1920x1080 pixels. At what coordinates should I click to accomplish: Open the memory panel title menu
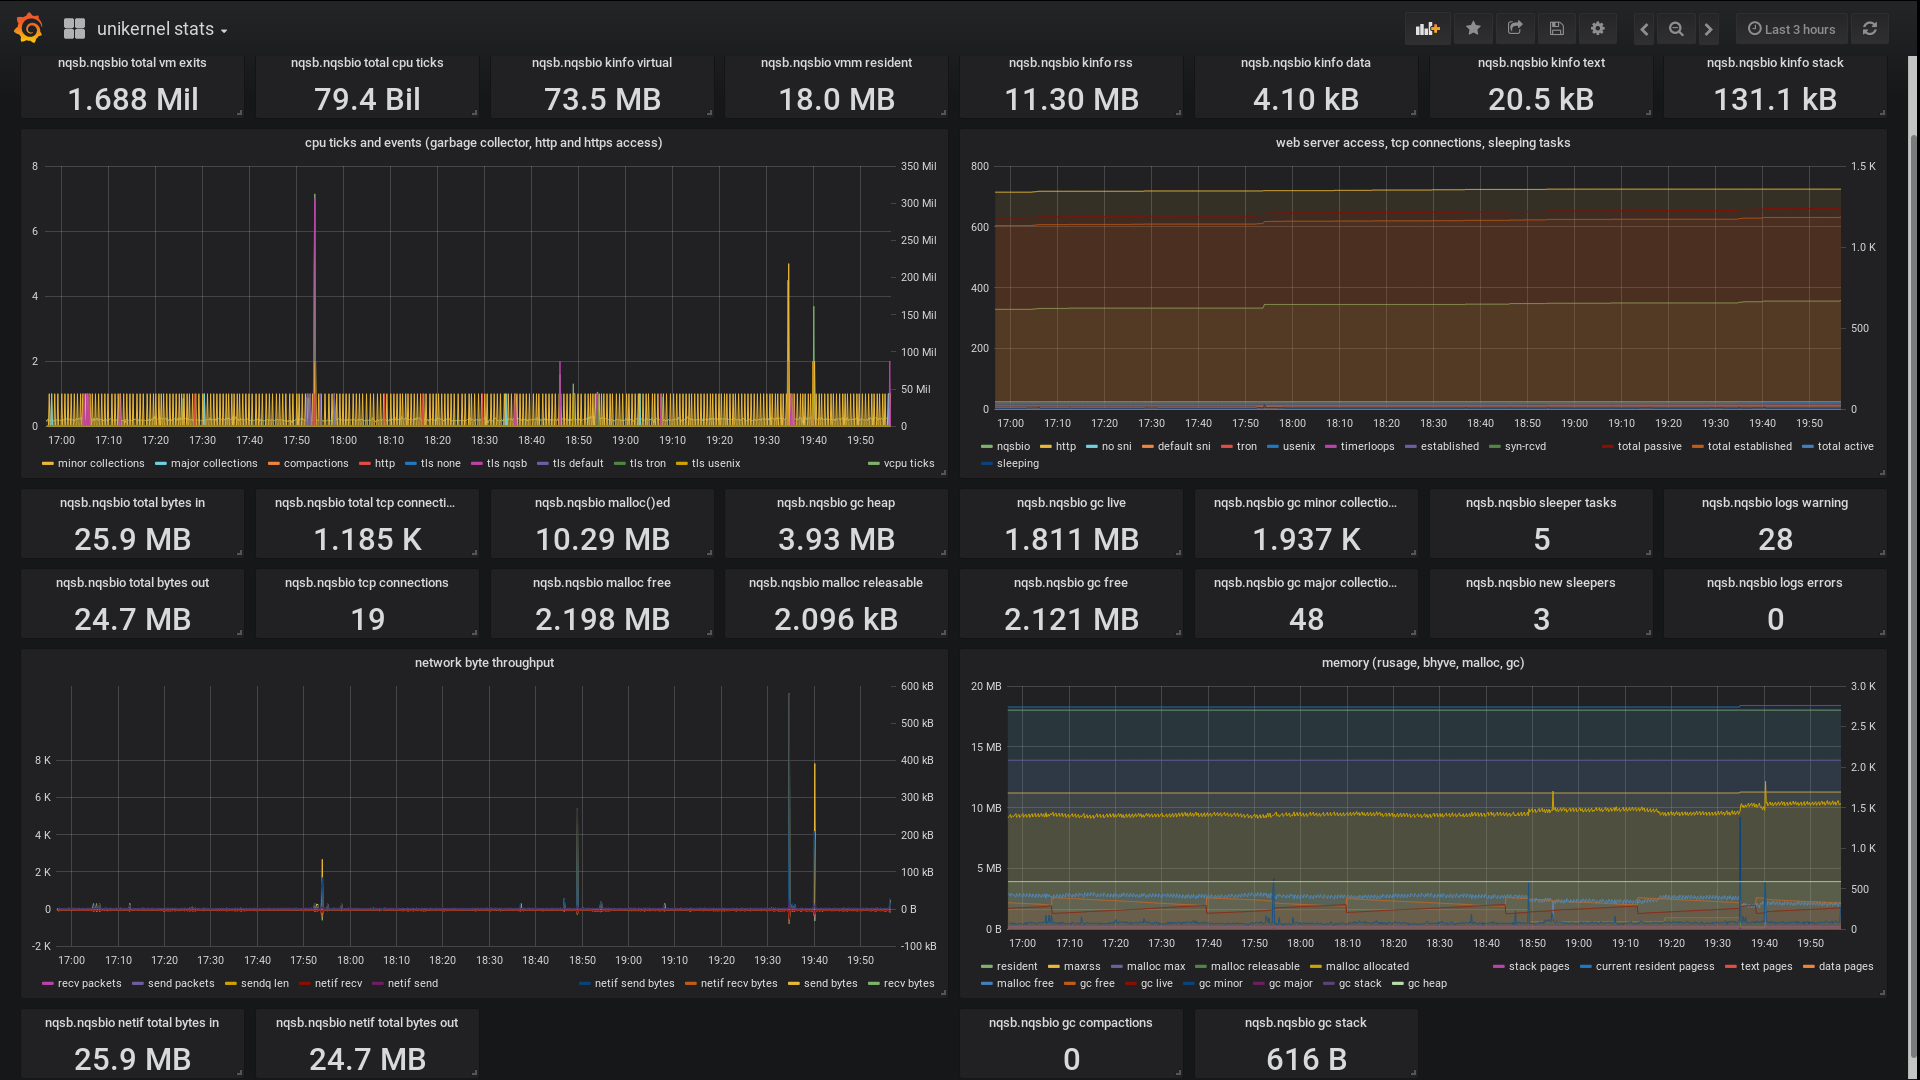(x=1422, y=663)
